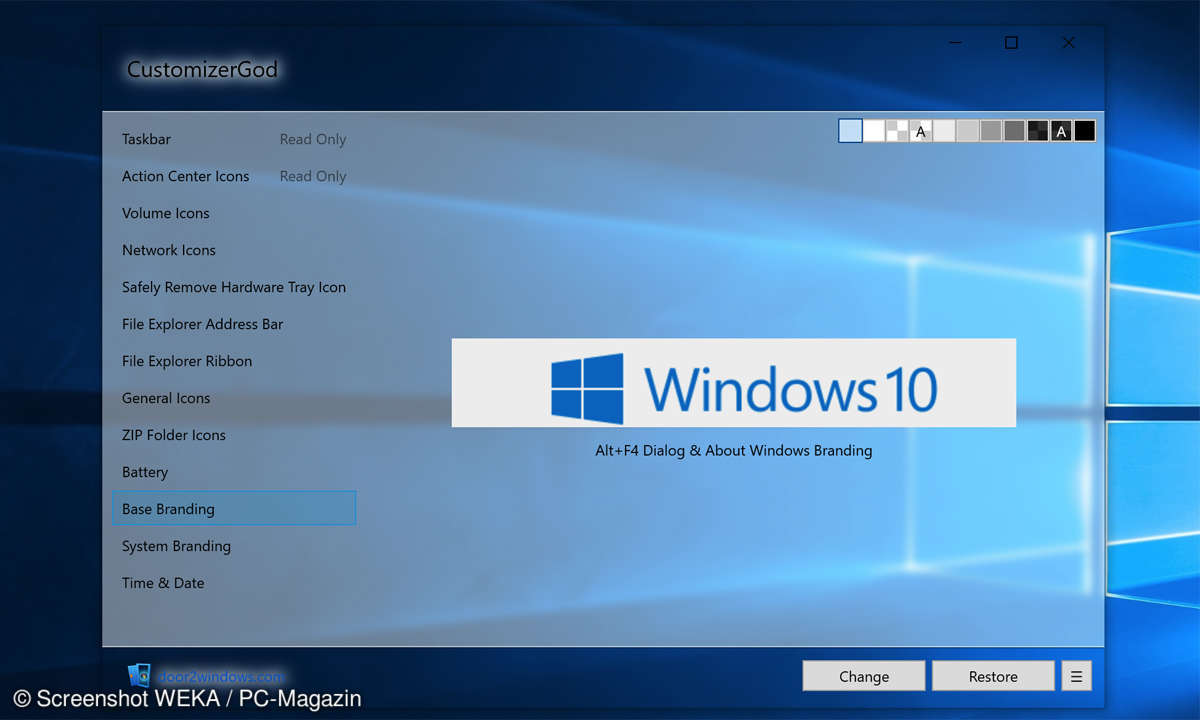
Task: Switch to System Branding
Action: pyautogui.click(x=234, y=546)
